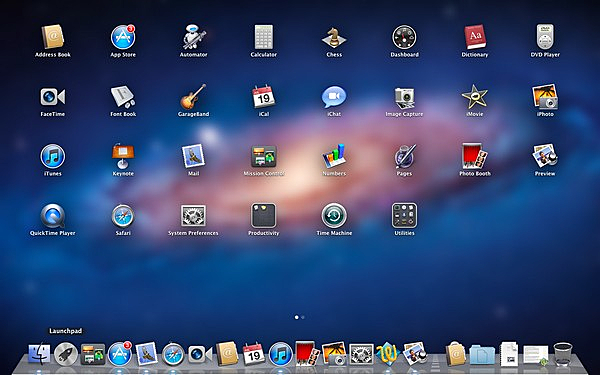Launch iMovie star icon
Viewport: 600px width, 375px height.
pos(474,96)
